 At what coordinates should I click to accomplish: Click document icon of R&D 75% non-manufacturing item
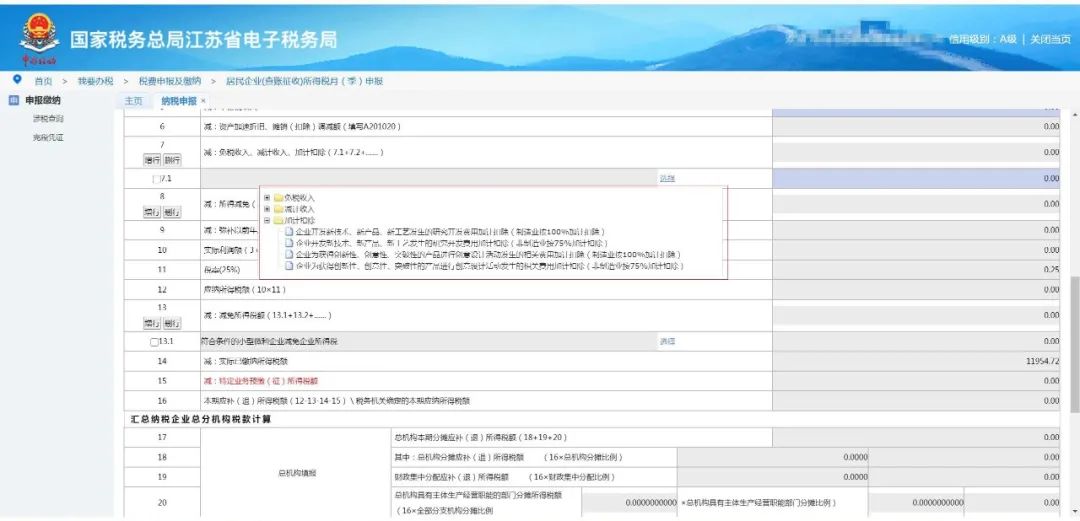[289, 243]
